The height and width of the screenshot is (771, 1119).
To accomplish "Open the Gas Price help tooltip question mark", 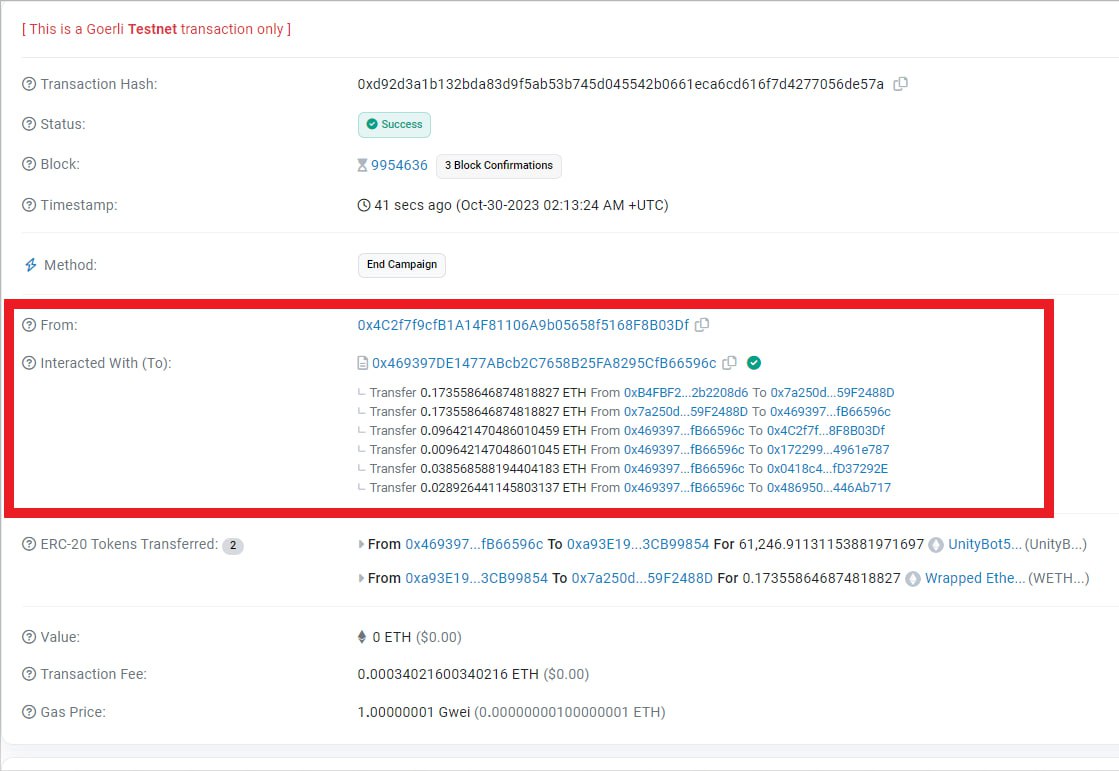I will point(28,712).
